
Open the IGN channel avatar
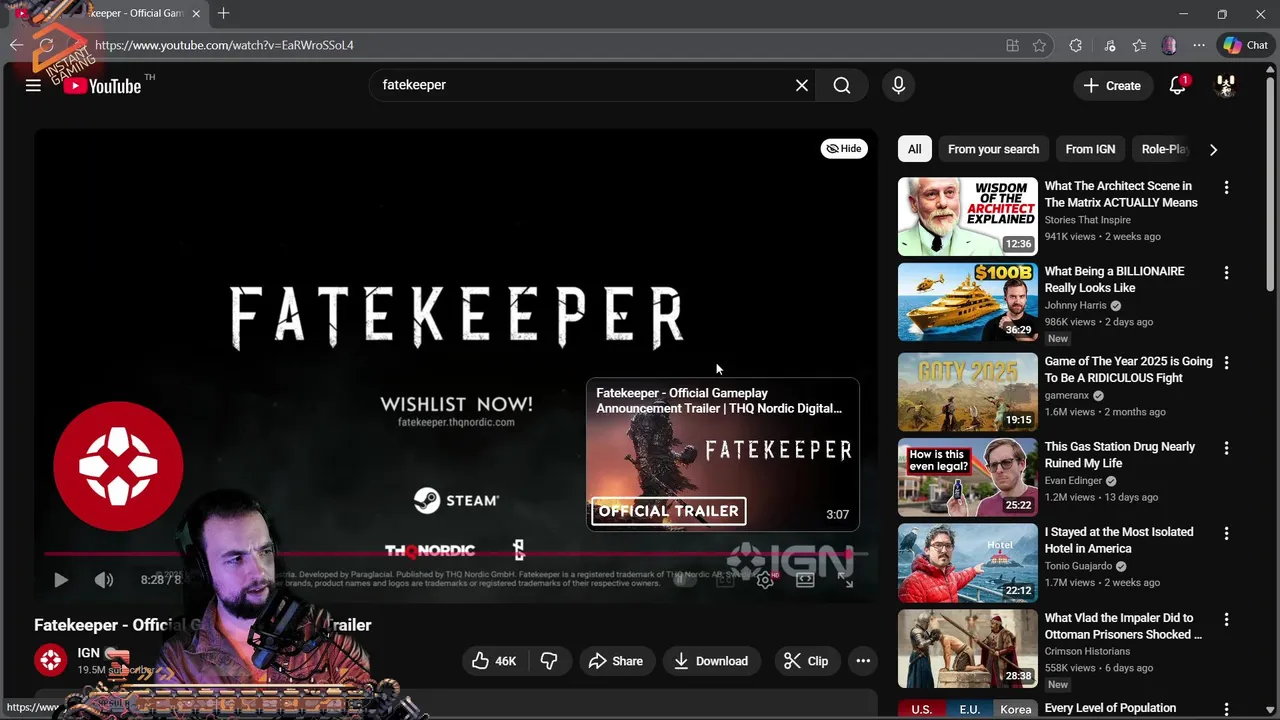pos(50,660)
